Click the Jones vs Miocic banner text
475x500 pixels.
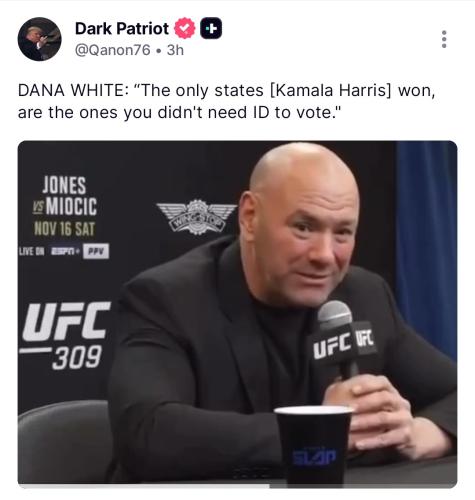(x=65, y=196)
